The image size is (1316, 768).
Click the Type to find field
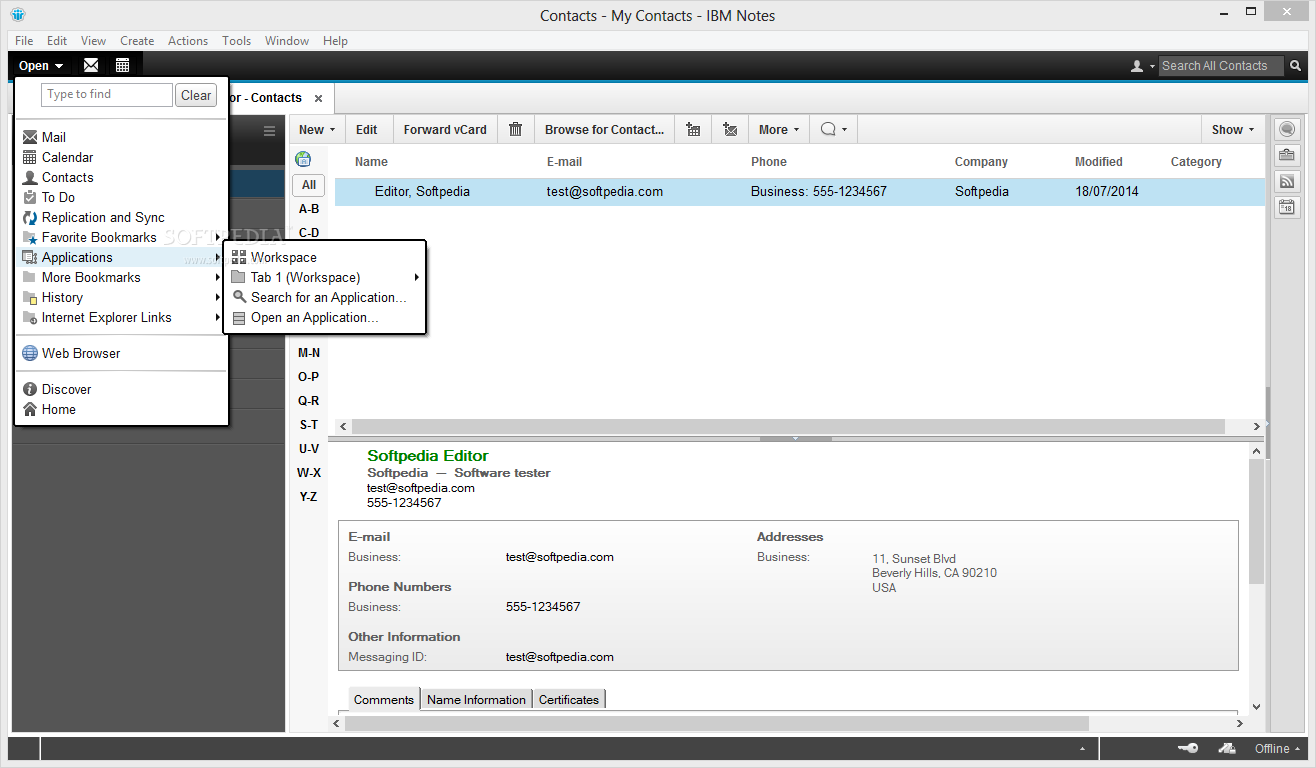click(107, 95)
